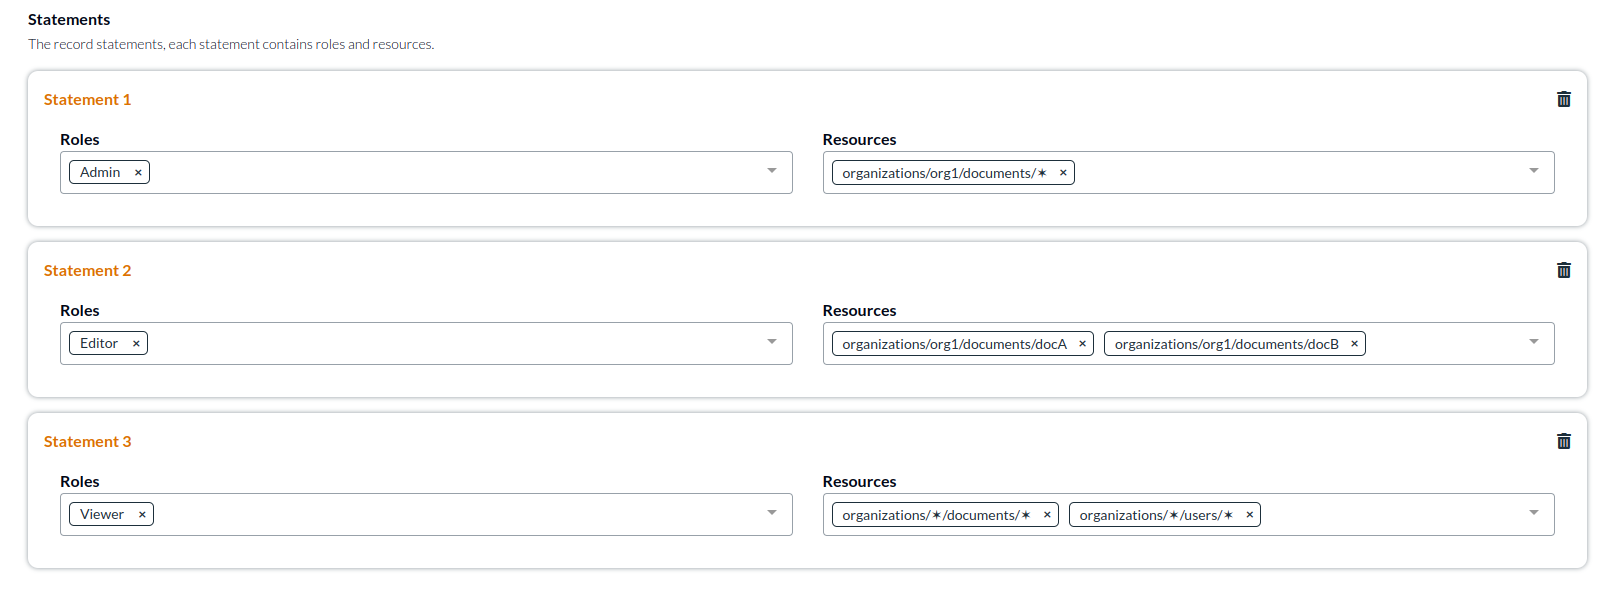Screen dimensions: 1620x593
Task: Delete Statement 3 using the trash icon
Action: click(1564, 441)
